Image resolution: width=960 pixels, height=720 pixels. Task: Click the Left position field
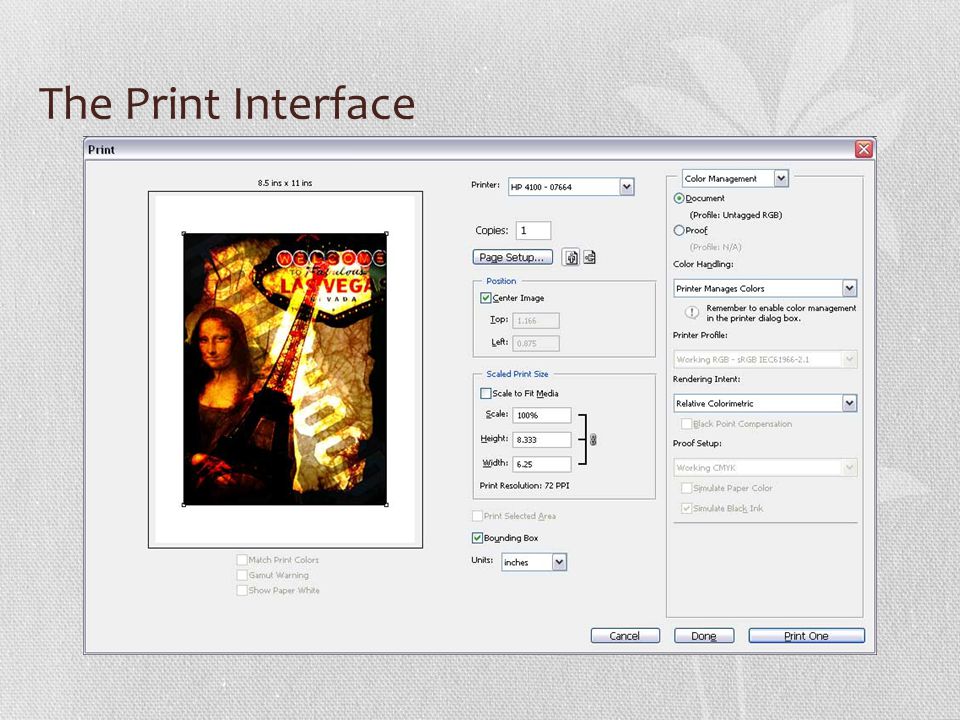536,343
